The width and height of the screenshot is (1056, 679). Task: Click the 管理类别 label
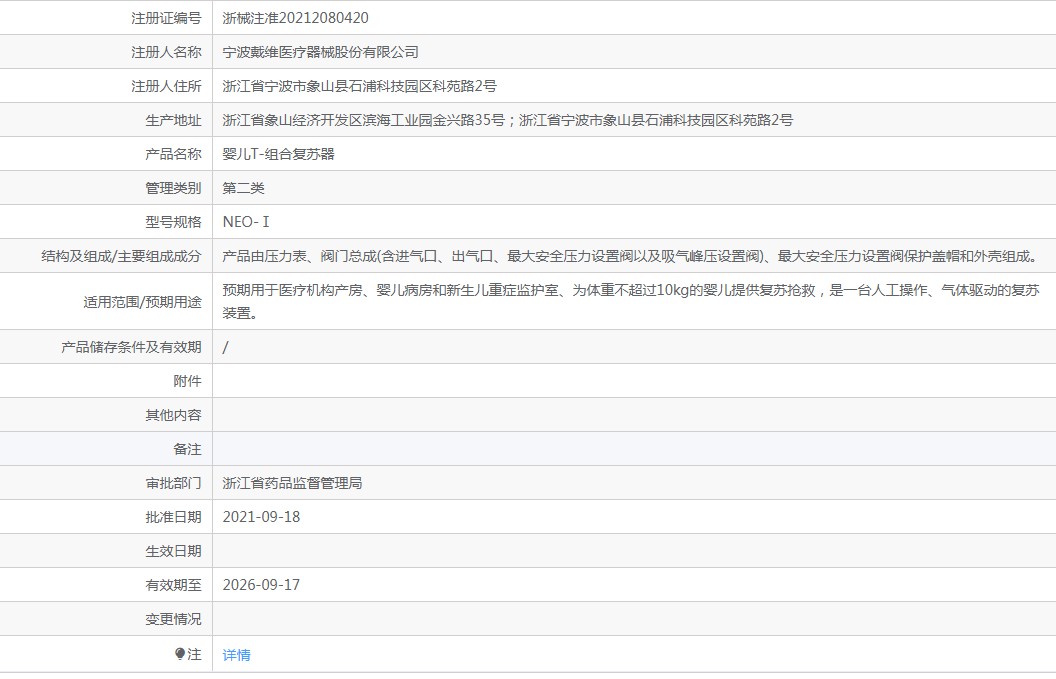pos(173,188)
